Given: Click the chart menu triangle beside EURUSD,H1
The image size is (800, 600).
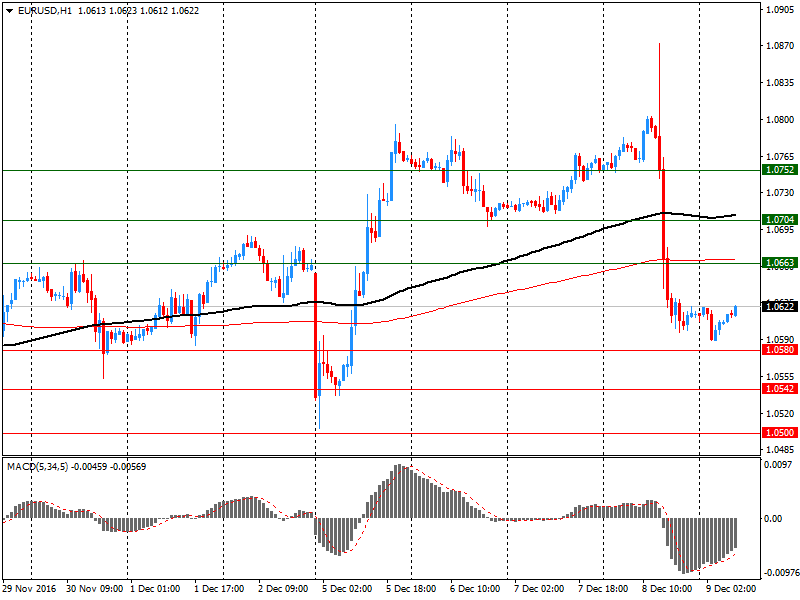Looking at the screenshot, I should pos(9,11).
